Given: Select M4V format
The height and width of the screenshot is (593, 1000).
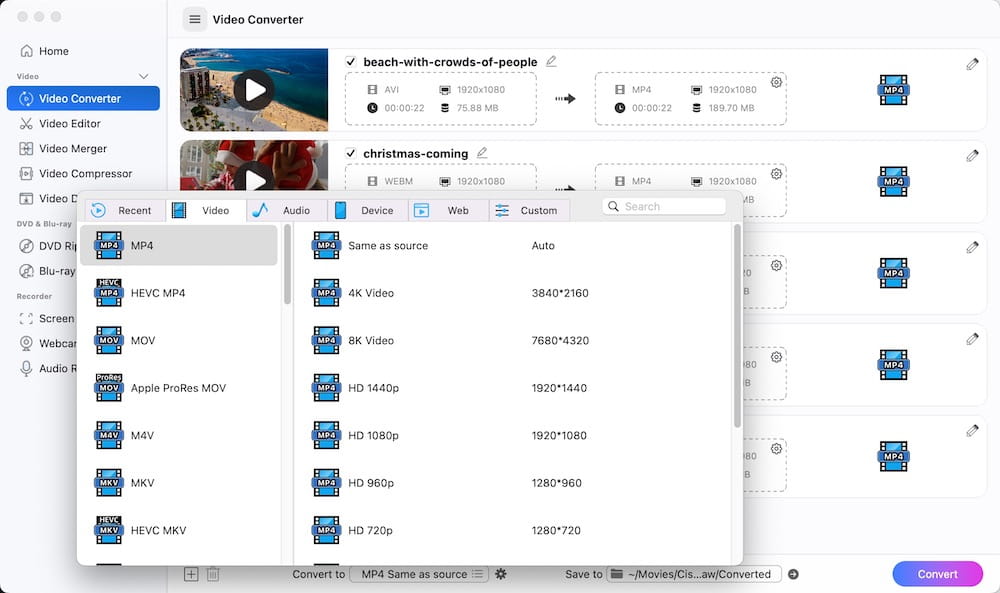Looking at the screenshot, I should click(179, 436).
